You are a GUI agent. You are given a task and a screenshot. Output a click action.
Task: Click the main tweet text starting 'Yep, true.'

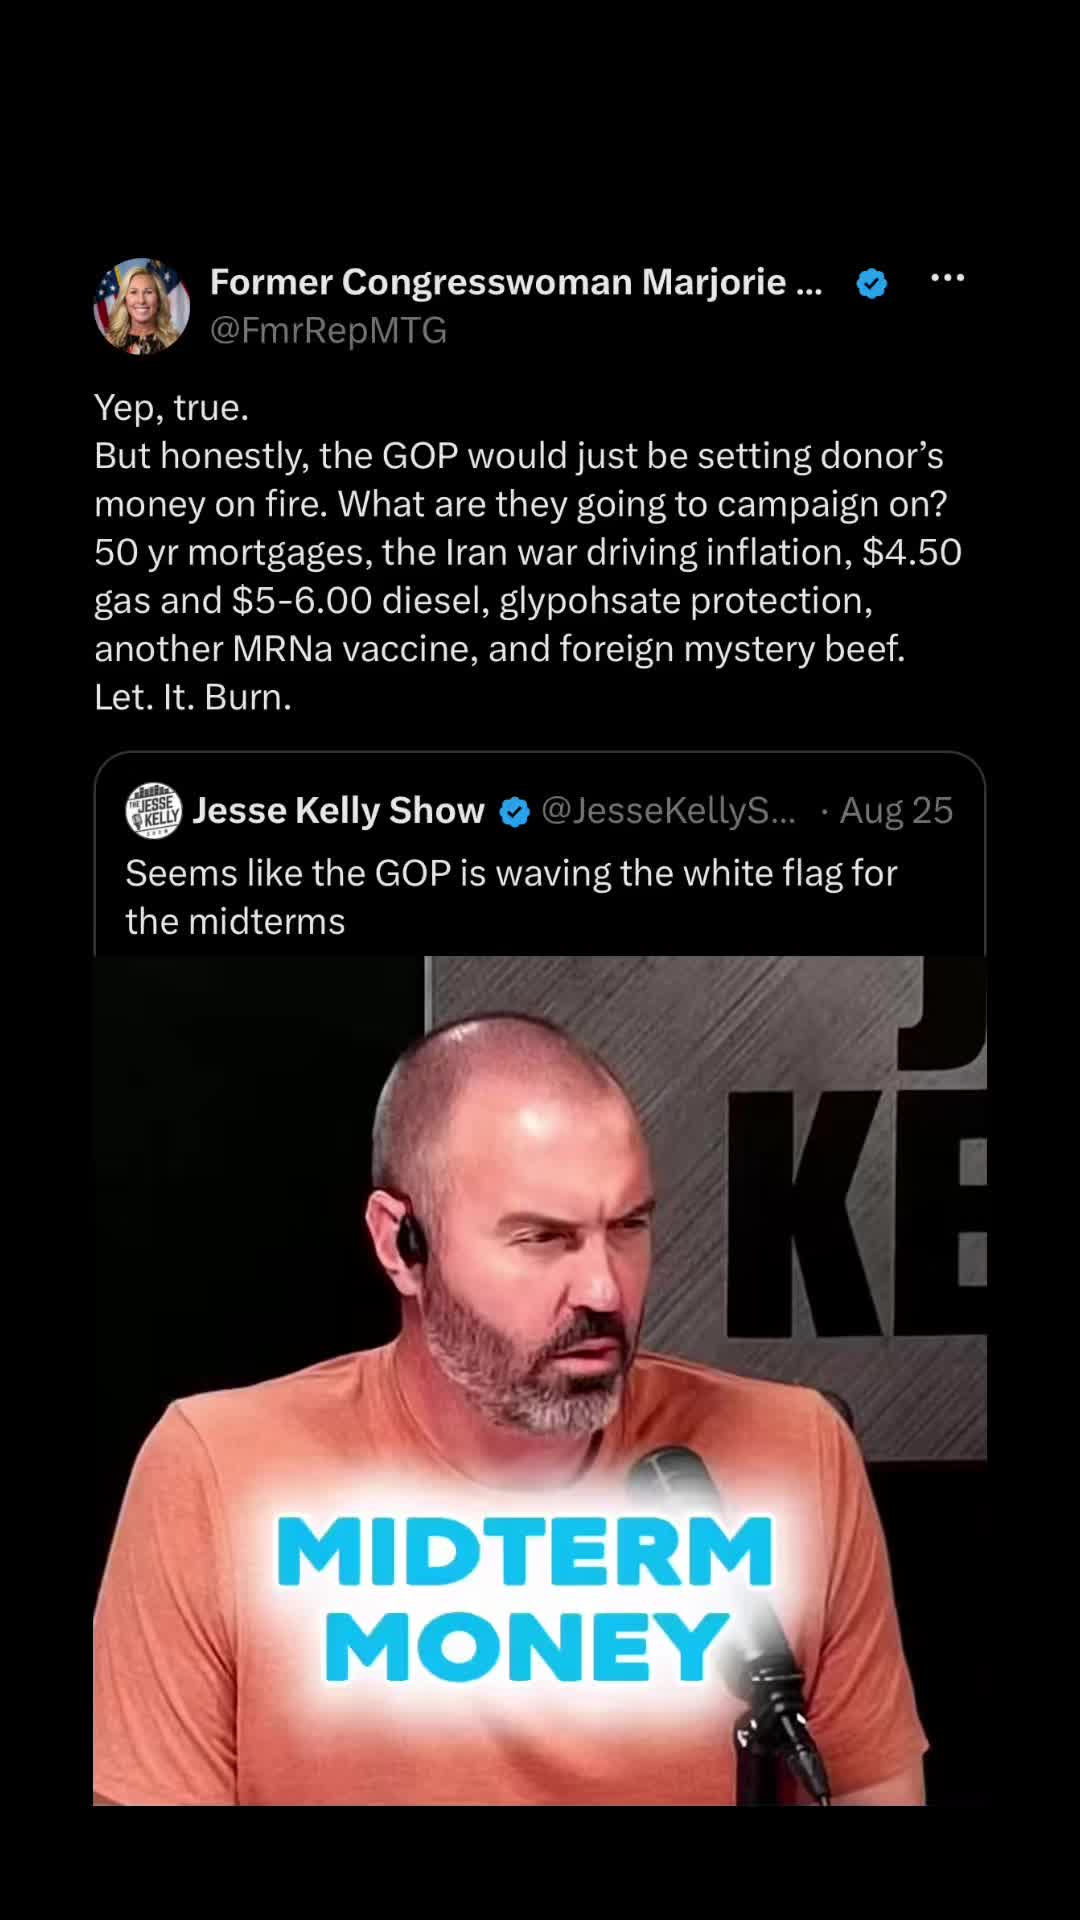click(528, 552)
